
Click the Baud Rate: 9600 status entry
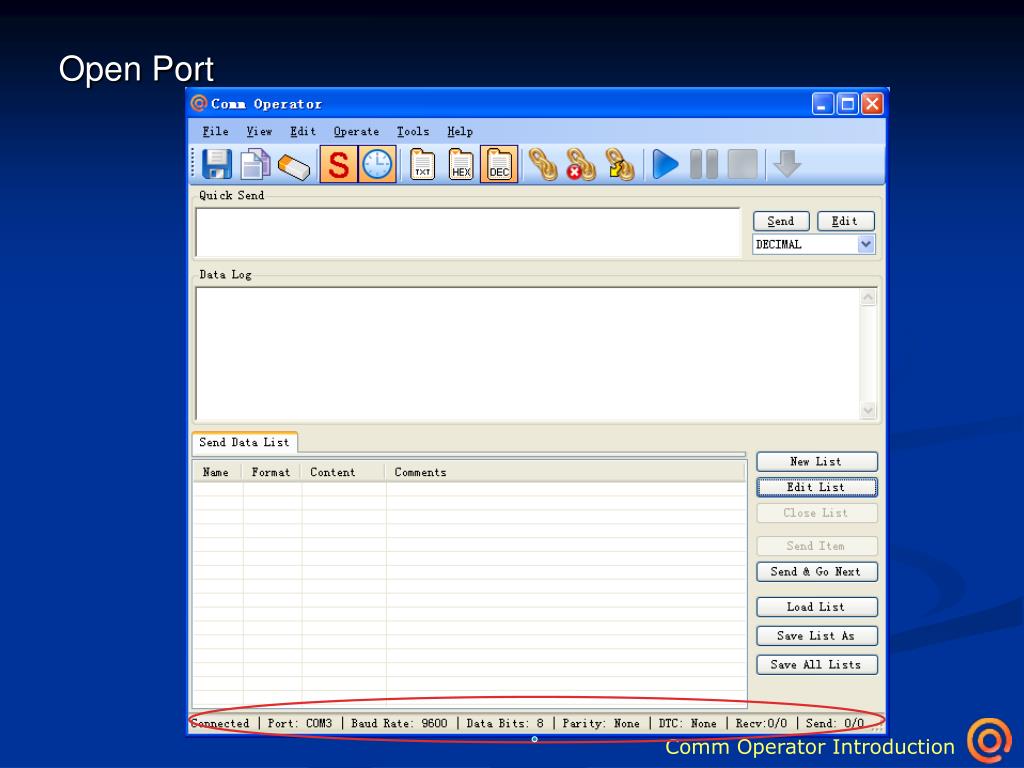[x=399, y=723]
